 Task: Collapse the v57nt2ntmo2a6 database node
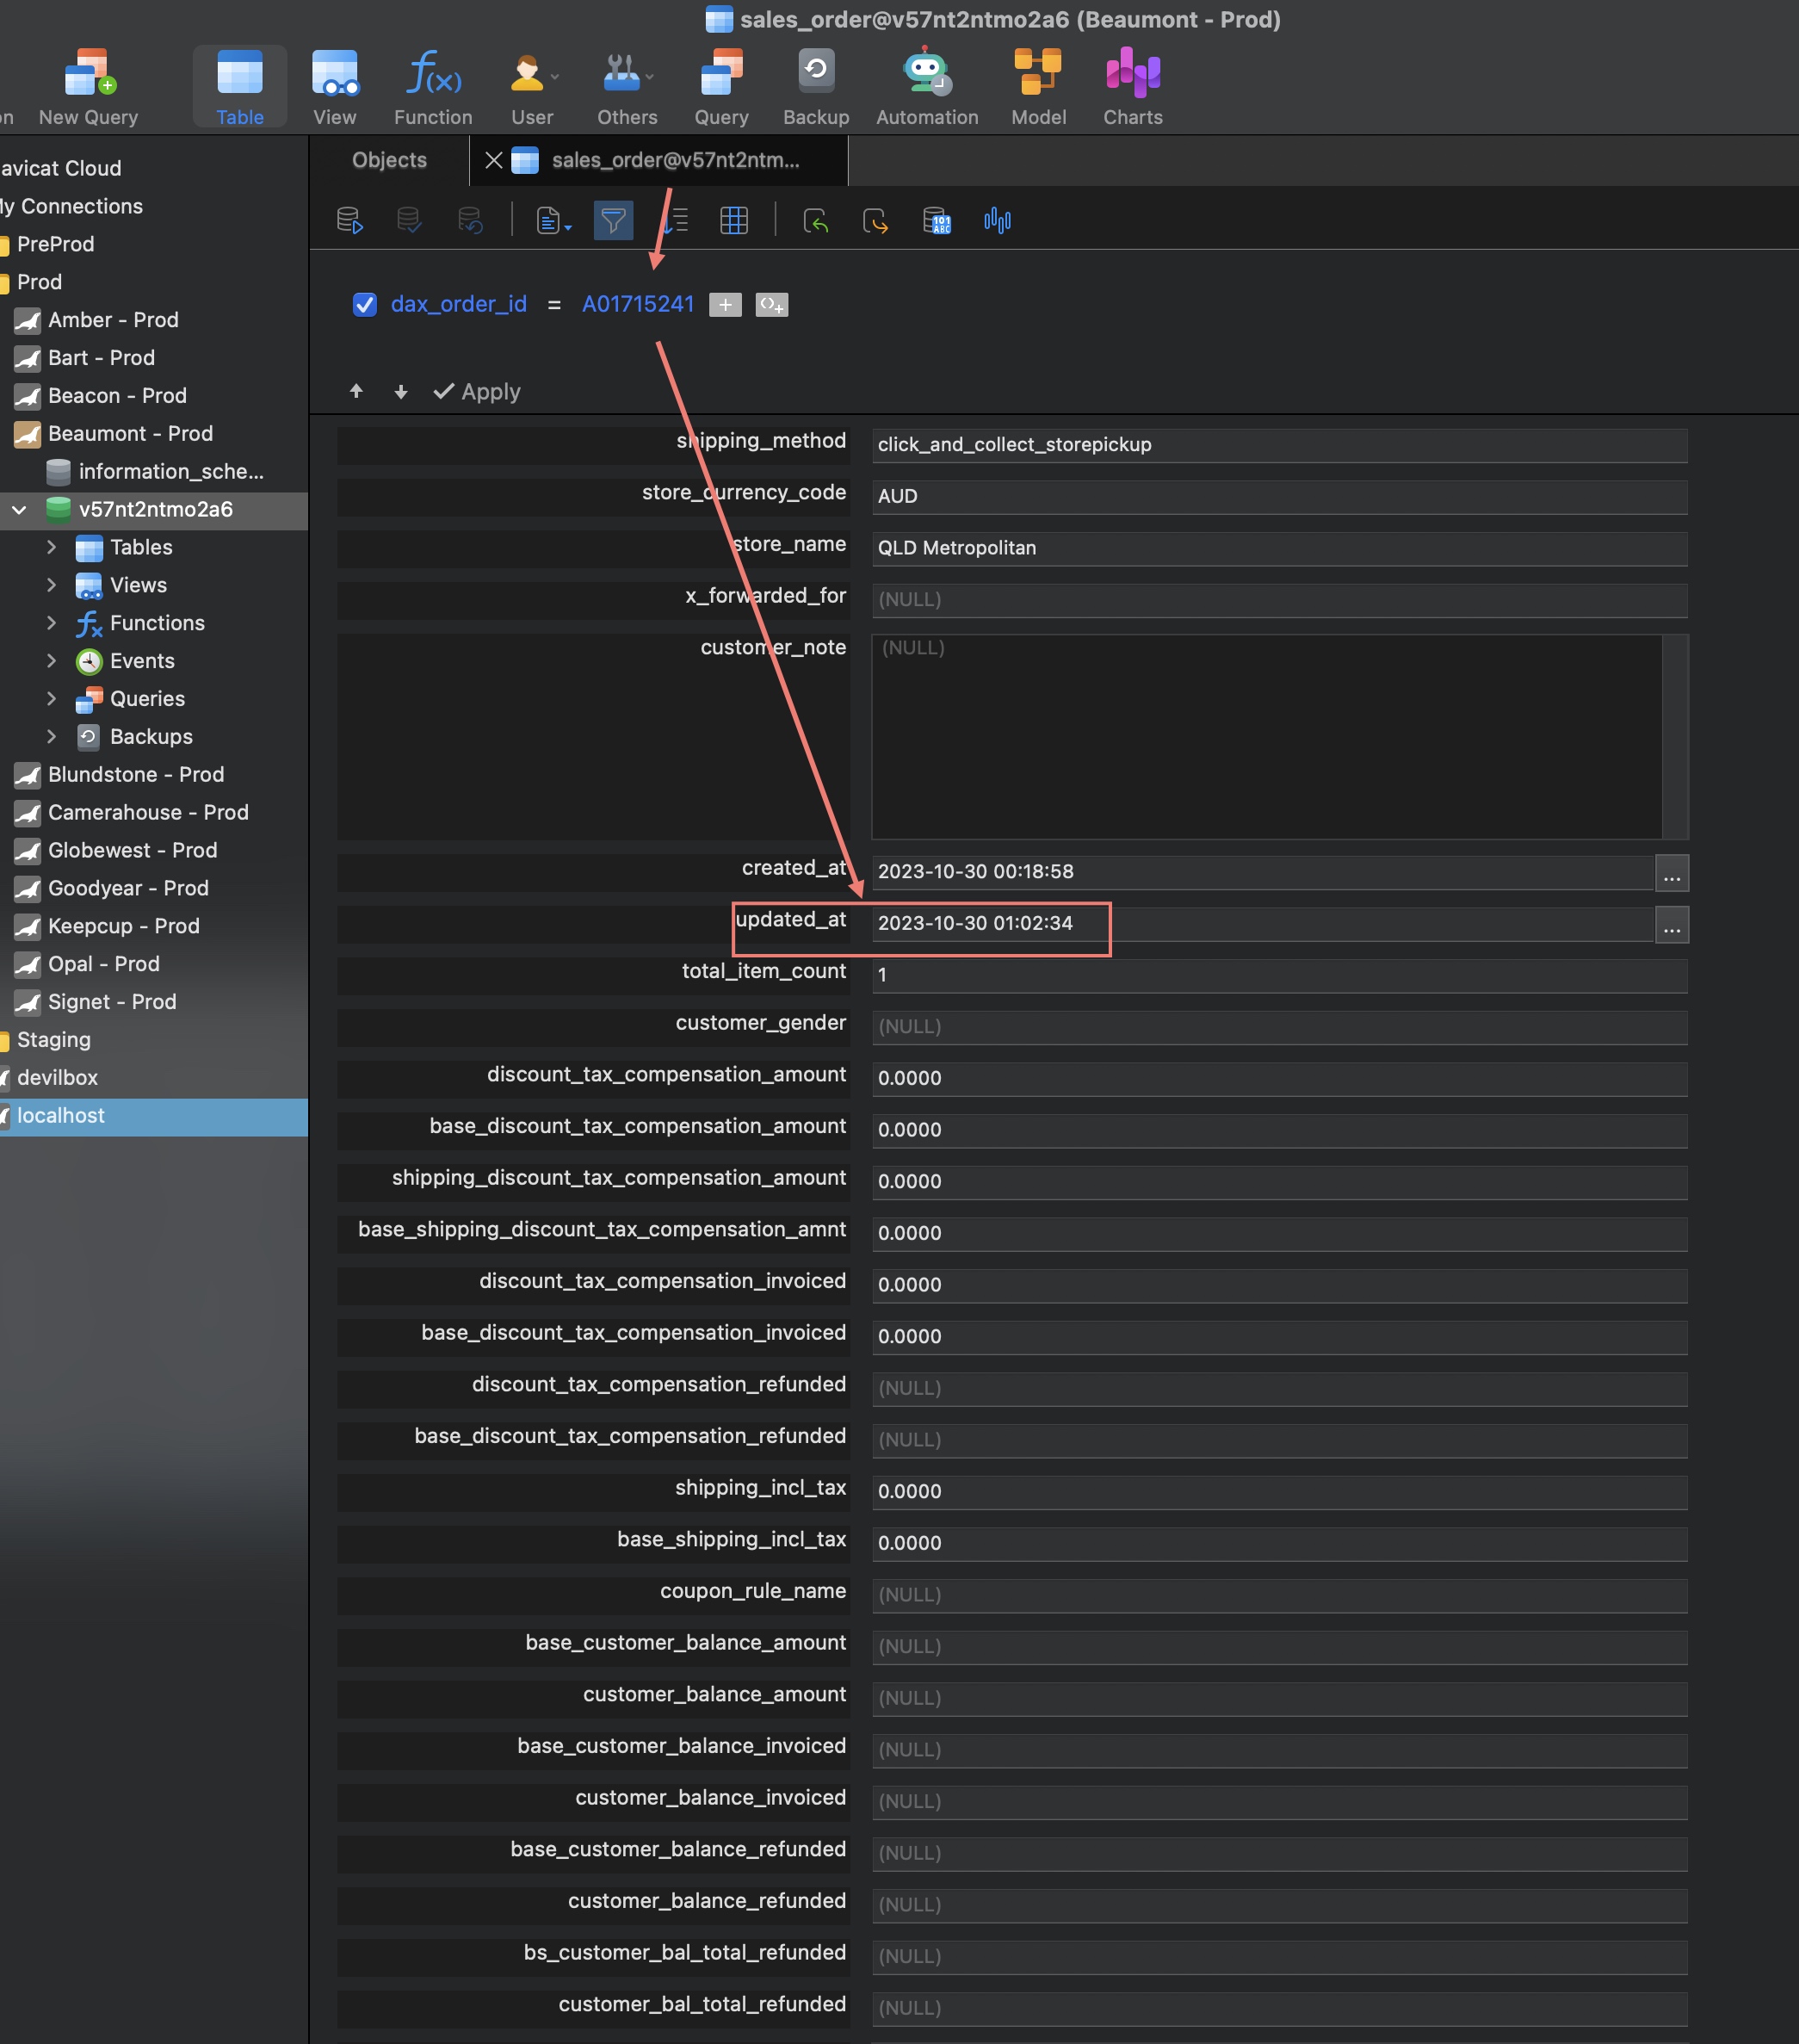coord(20,509)
